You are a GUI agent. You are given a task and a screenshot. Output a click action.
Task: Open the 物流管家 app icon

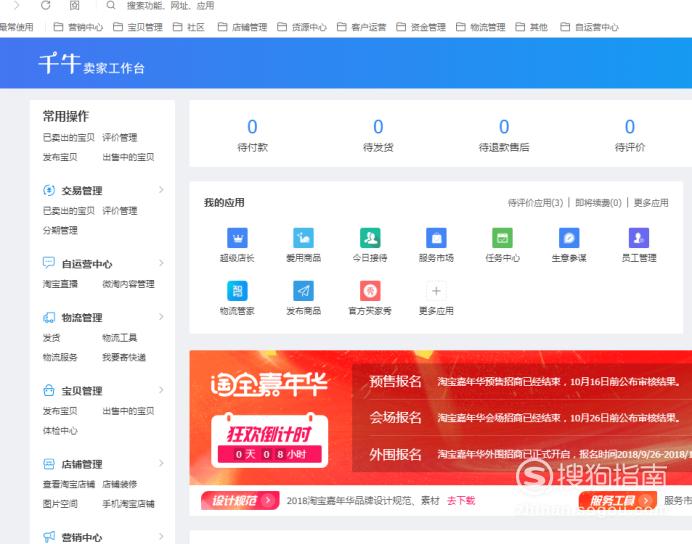click(x=237, y=291)
